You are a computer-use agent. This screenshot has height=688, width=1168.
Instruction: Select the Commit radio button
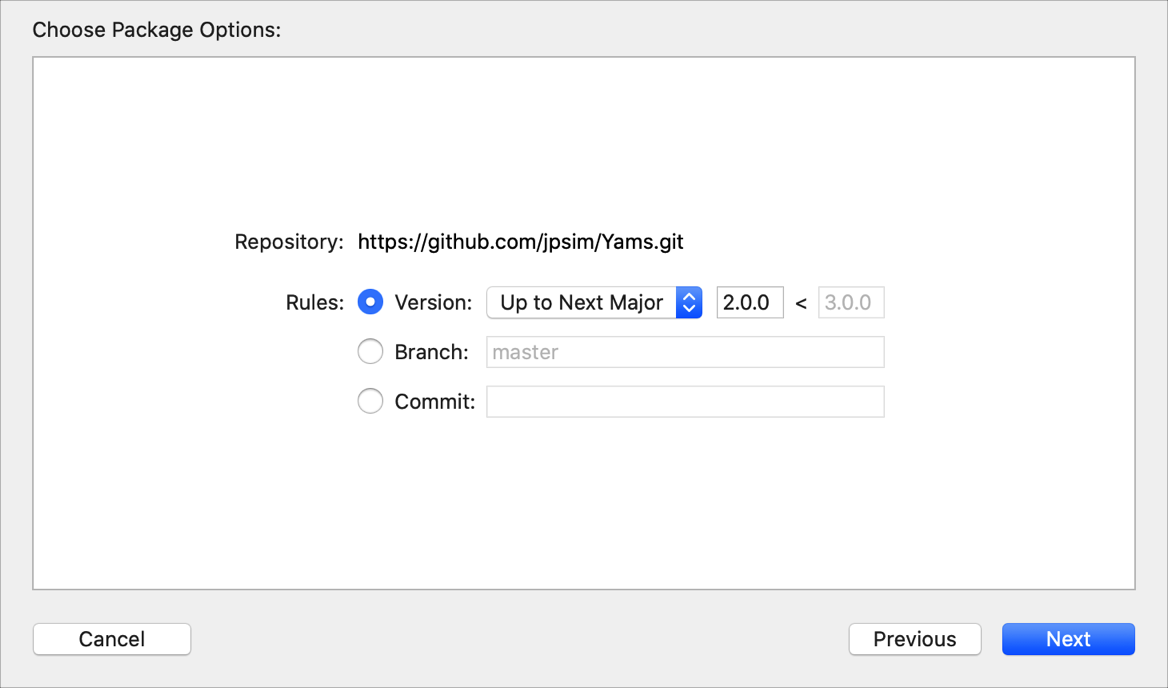pyautogui.click(x=370, y=402)
